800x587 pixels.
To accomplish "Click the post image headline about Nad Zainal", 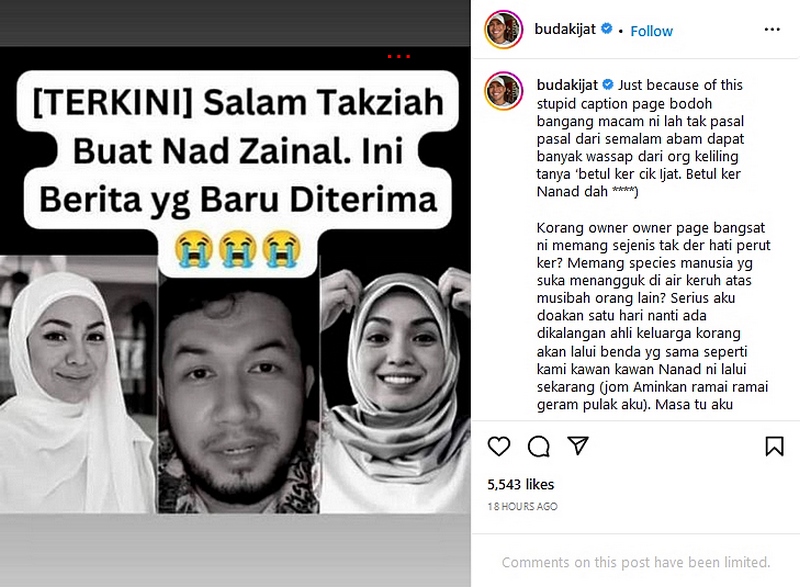I will click(x=238, y=151).
